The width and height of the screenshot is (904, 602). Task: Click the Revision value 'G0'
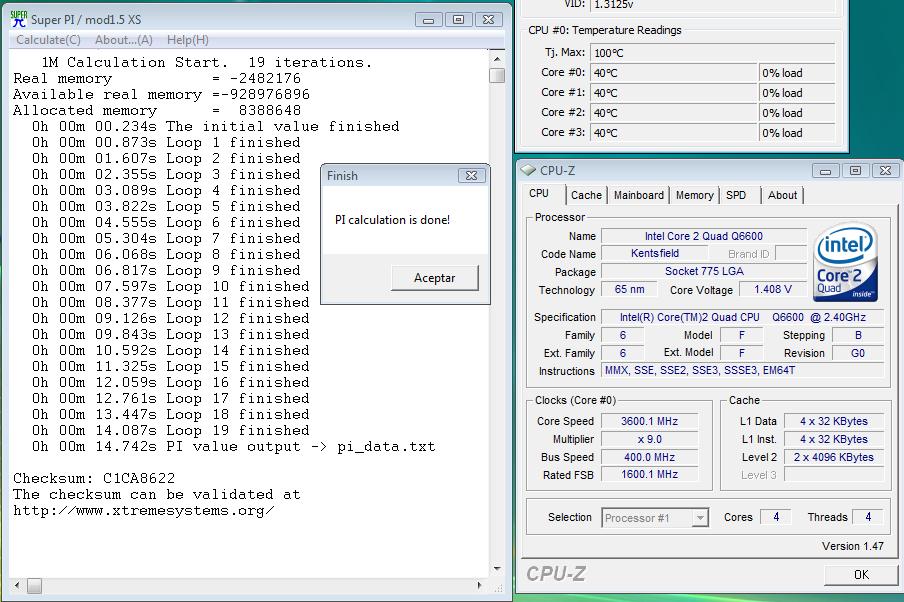click(858, 353)
